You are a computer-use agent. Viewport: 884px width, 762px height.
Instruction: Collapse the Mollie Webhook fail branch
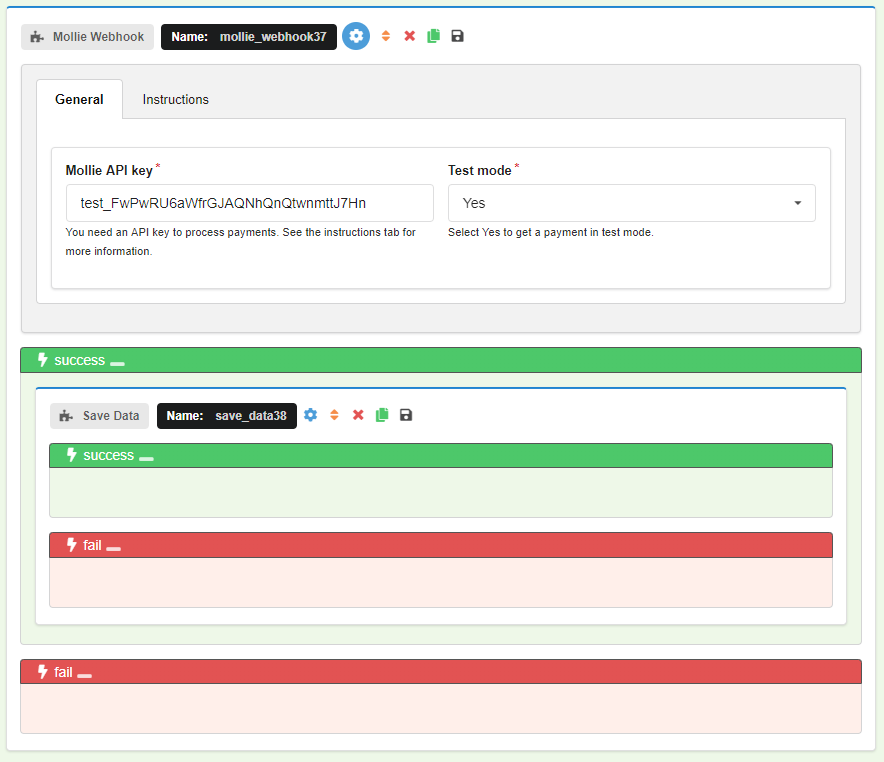(x=85, y=675)
